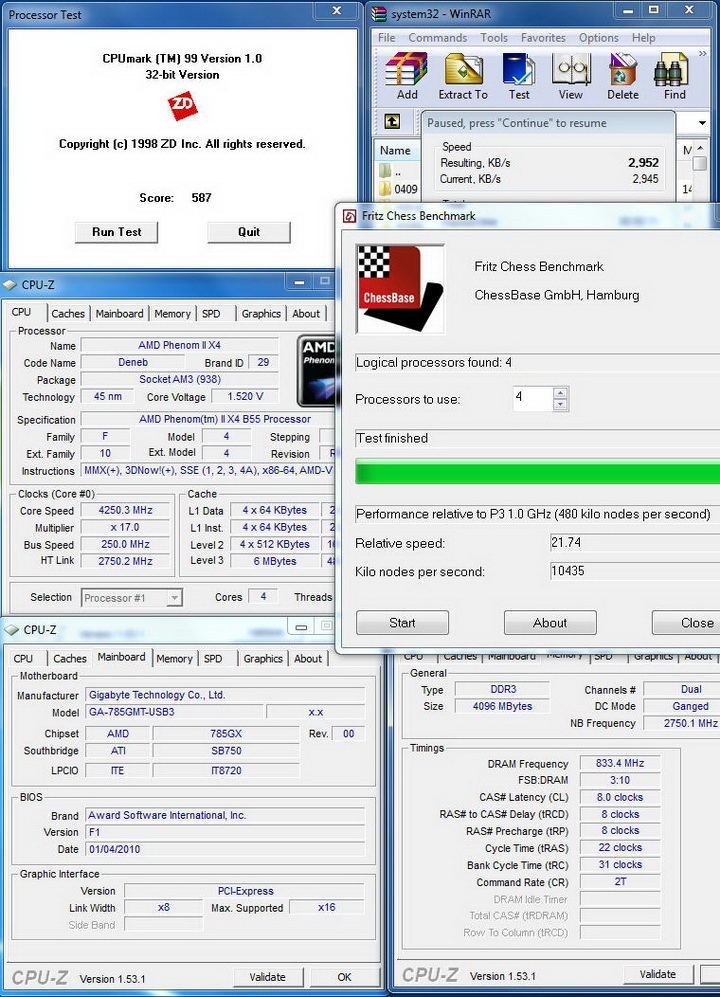Click the WinRAR file list scrollbar up arrow
720x997 pixels.
coord(700,148)
